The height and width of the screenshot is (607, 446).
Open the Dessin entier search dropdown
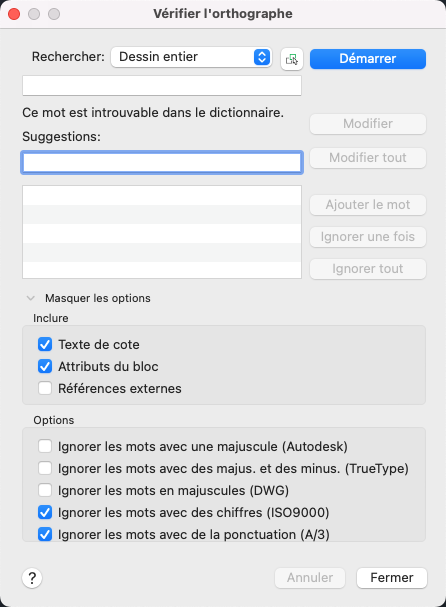pos(191,57)
